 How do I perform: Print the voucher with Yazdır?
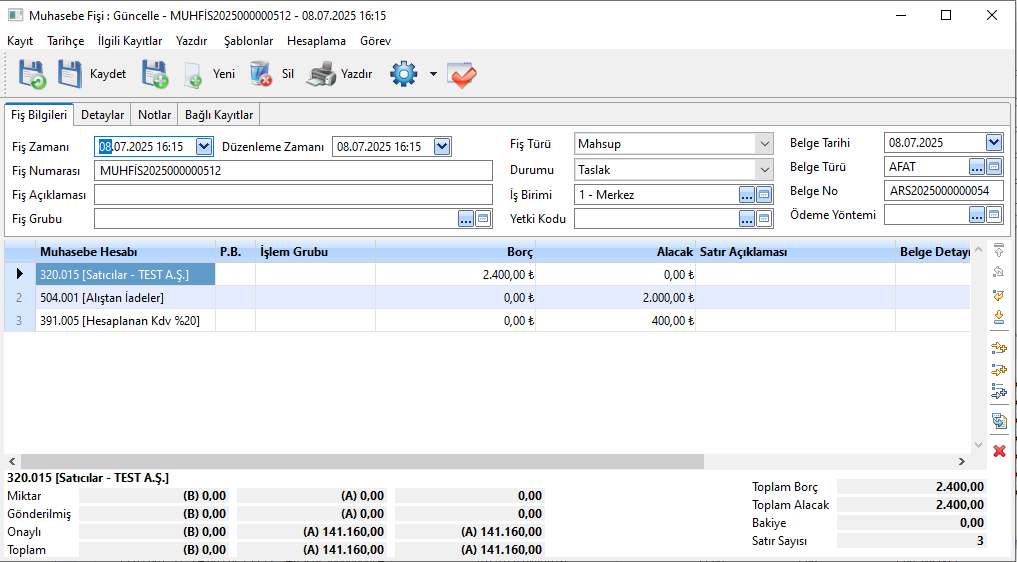click(340, 74)
